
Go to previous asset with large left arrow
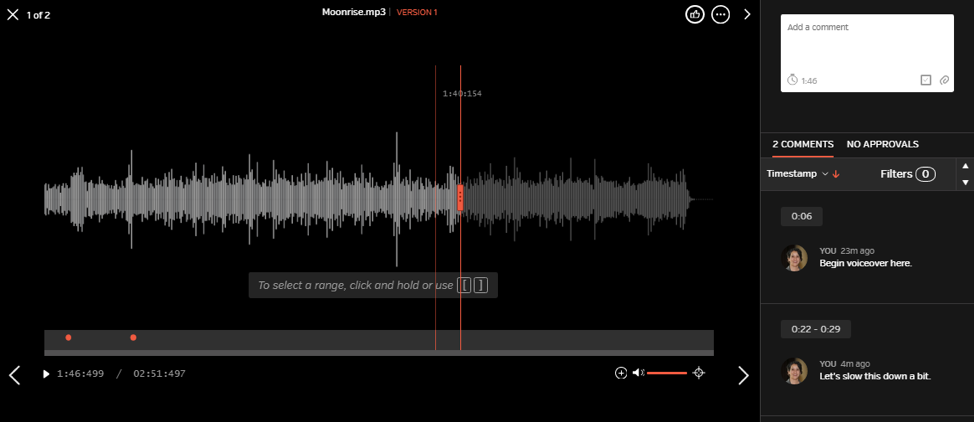pyautogui.click(x=14, y=375)
